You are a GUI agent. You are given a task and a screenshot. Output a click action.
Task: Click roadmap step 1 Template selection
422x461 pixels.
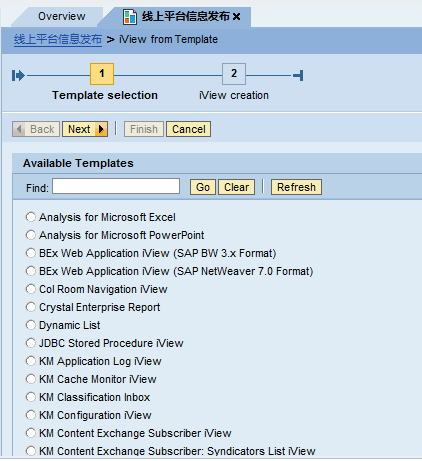pos(102,74)
